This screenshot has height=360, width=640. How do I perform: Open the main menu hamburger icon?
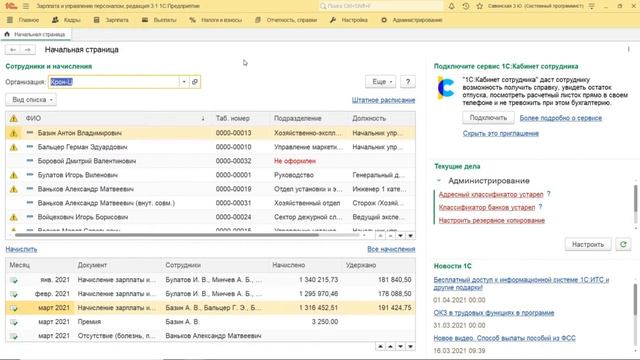pos(26,6)
